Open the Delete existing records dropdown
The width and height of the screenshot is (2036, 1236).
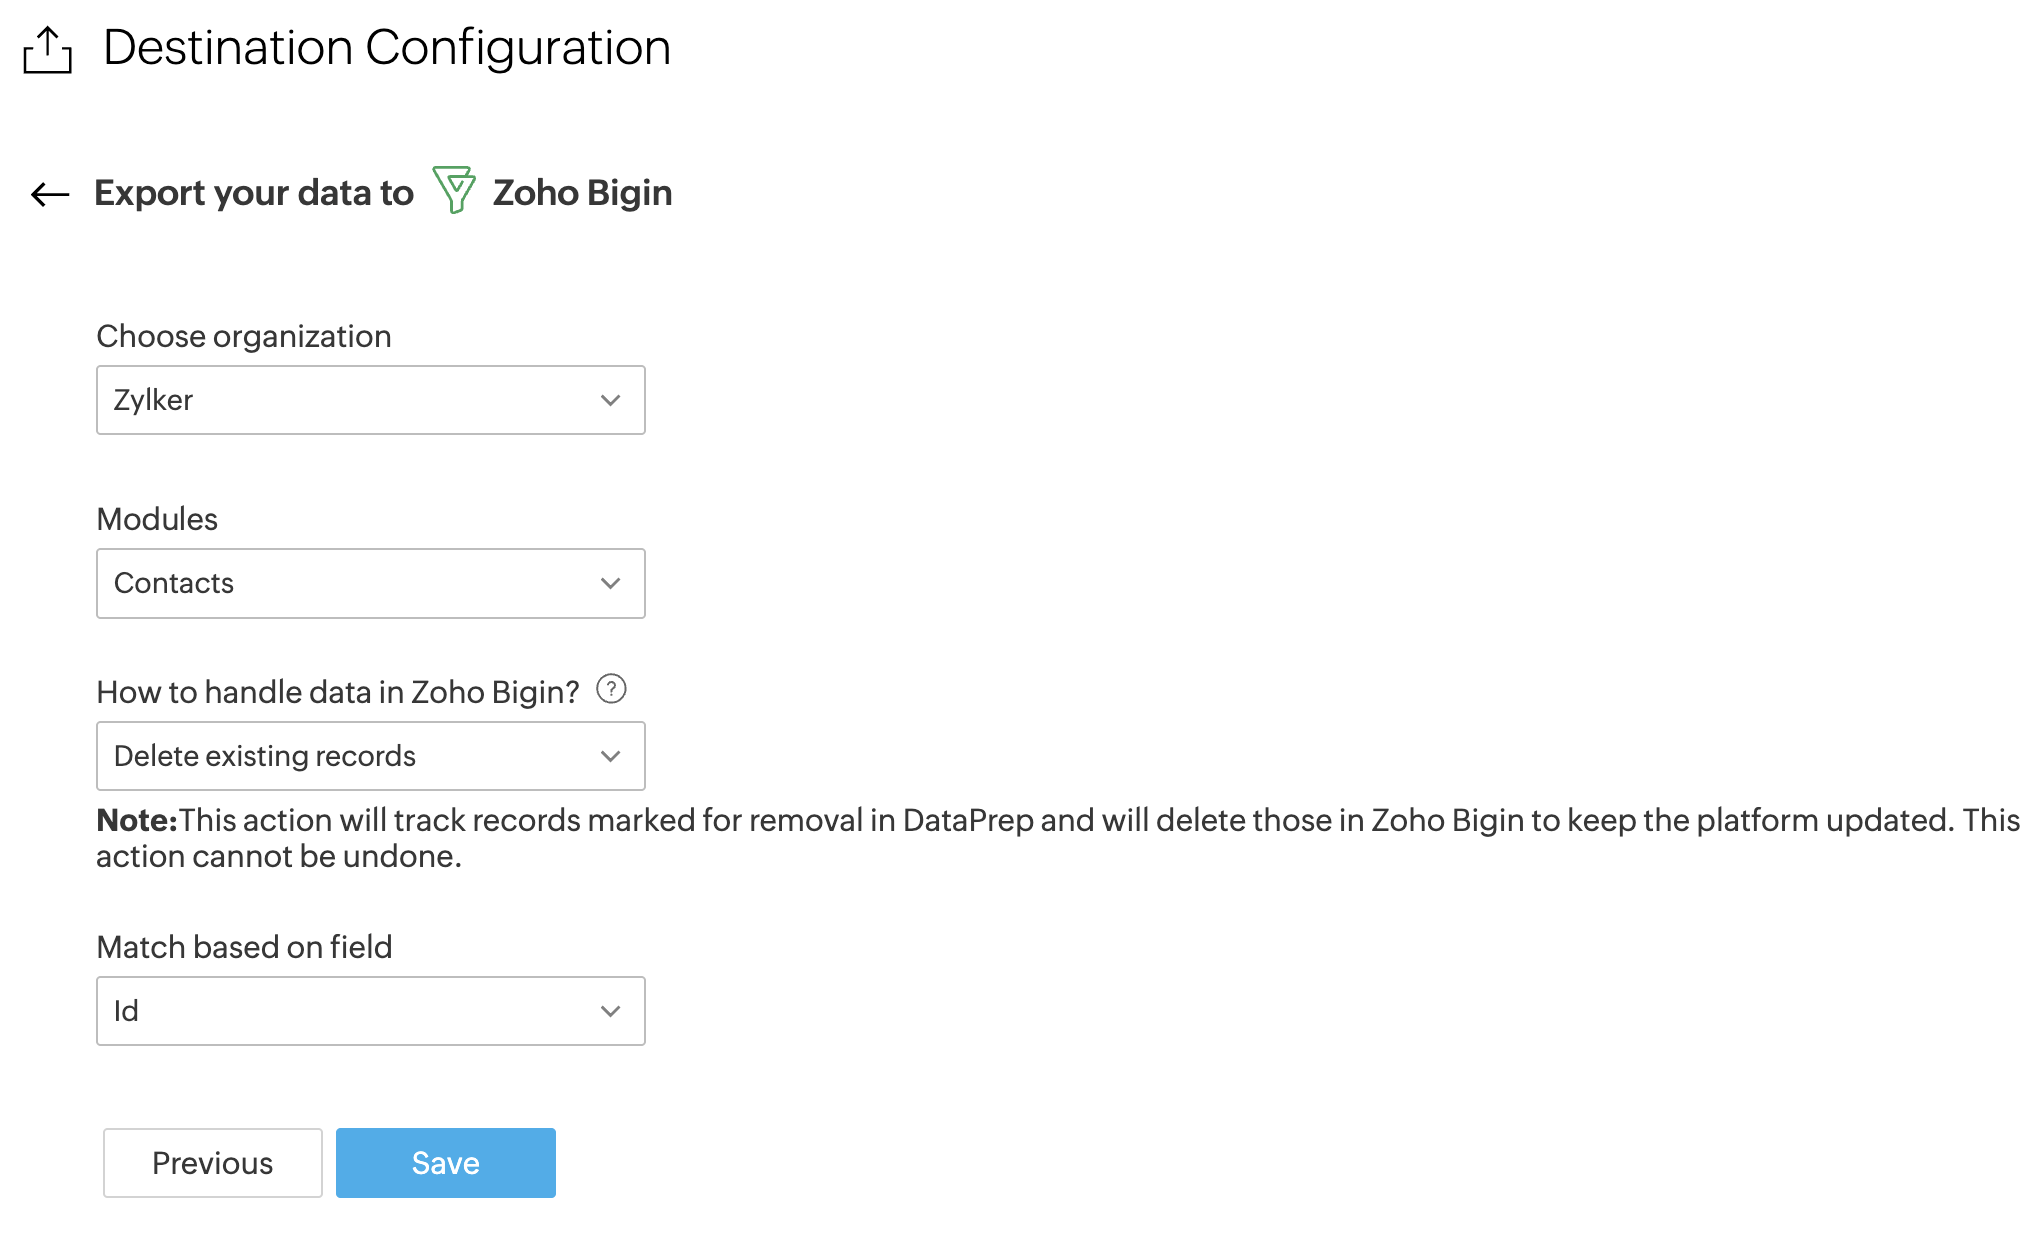(x=350, y=756)
